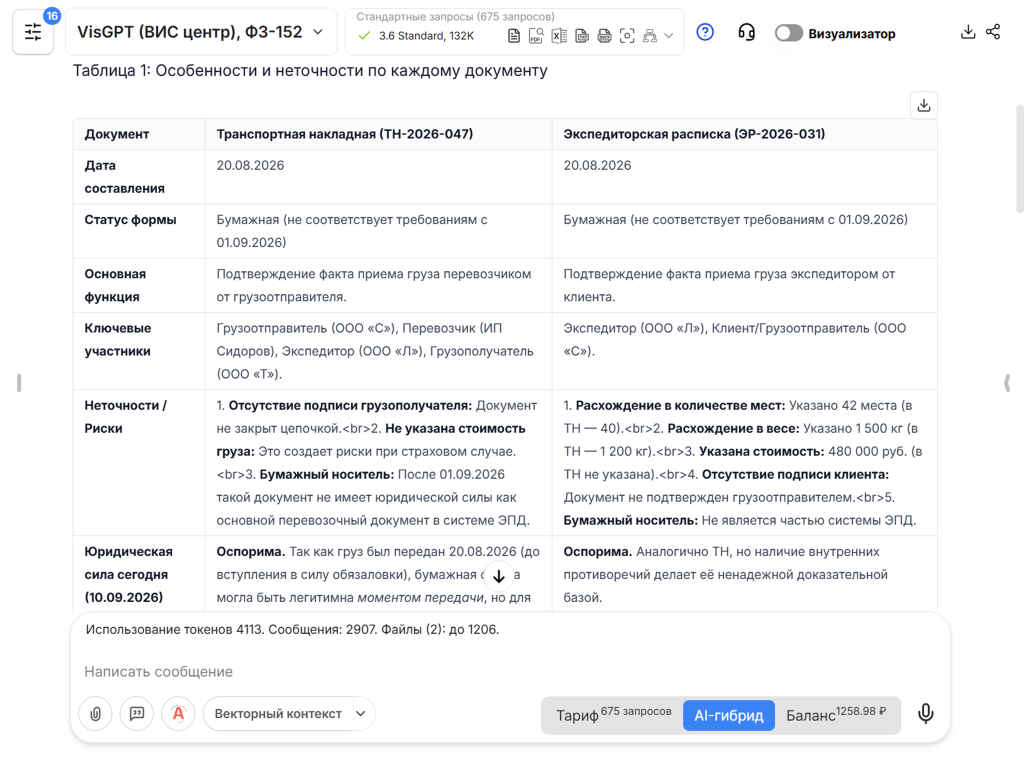Select the Тариф 675 запросов tab

613,715
